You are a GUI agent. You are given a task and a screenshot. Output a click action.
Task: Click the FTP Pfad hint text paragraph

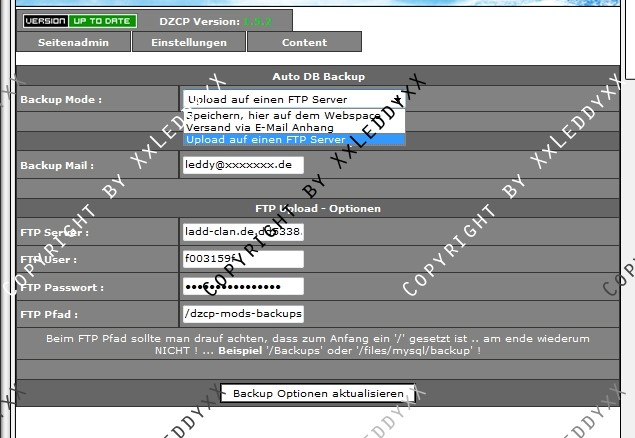pyautogui.click(x=318, y=344)
